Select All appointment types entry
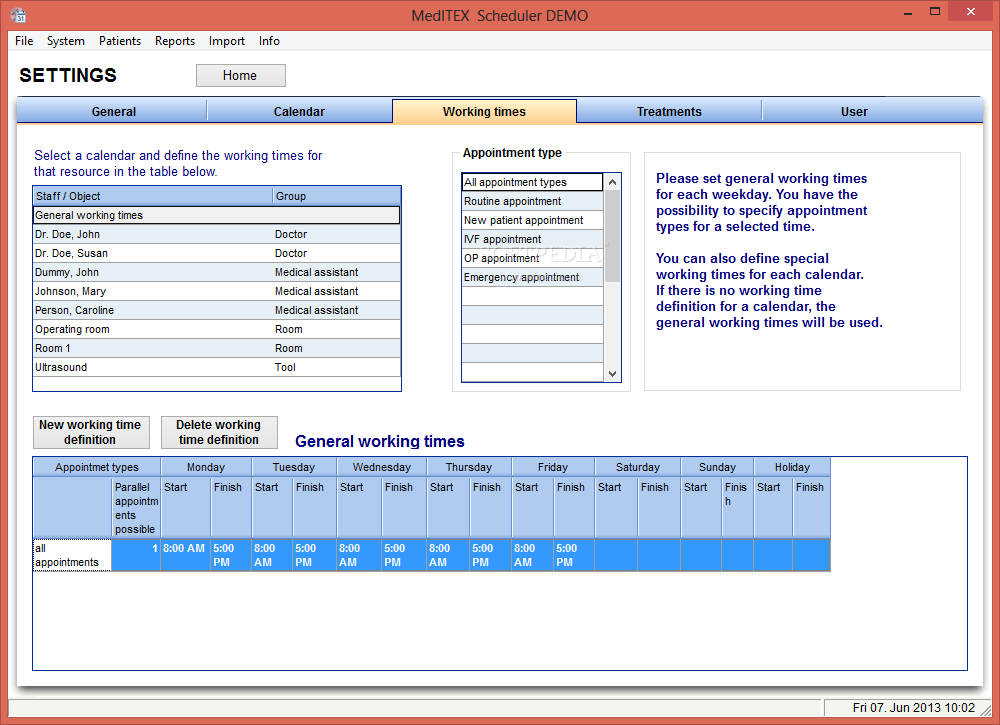Screen dimensions: 1000x725 [532, 182]
